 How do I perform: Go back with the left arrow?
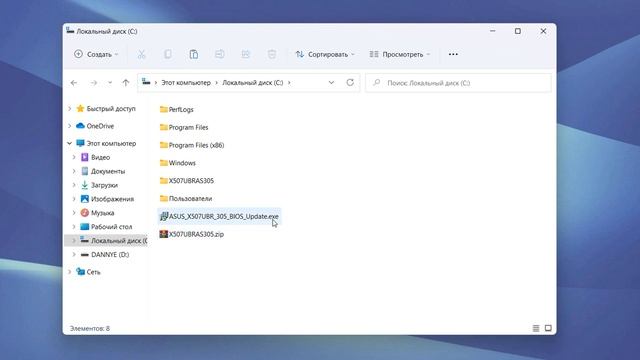pyautogui.click(x=74, y=83)
